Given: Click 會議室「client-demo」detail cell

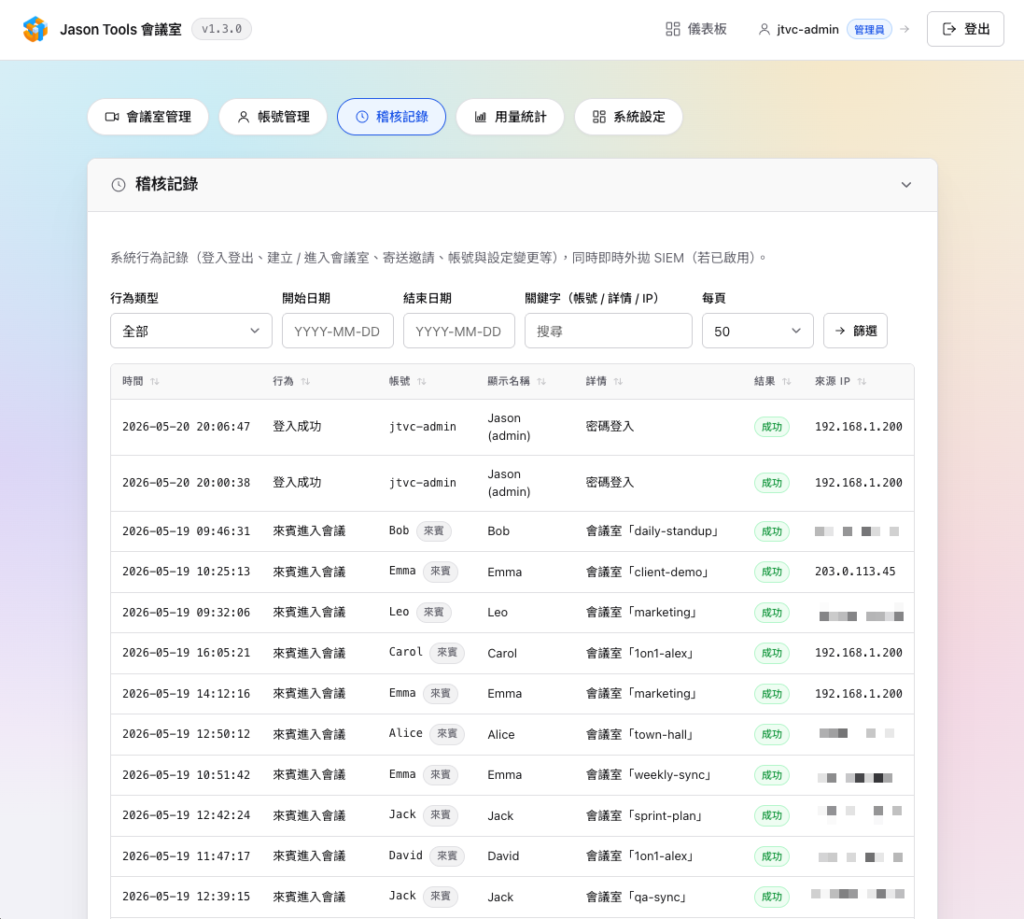Looking at the screenshot, I should [x=647, y=572].
